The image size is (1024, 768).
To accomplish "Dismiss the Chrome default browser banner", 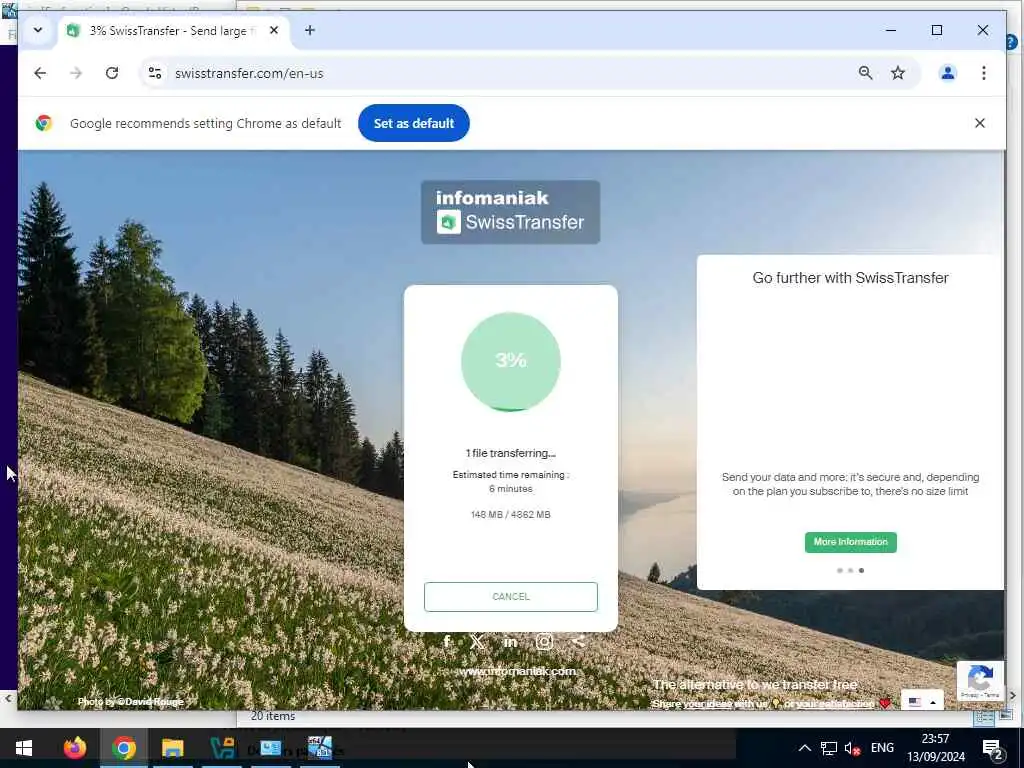I will pos(980,123).
